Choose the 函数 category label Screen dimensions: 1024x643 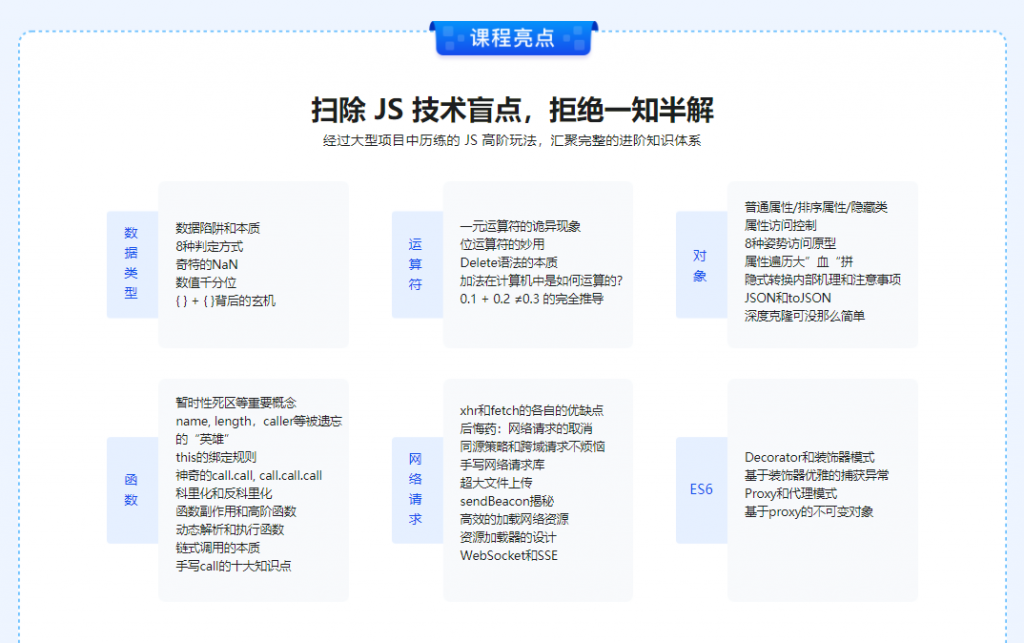(x=131, y=490)
